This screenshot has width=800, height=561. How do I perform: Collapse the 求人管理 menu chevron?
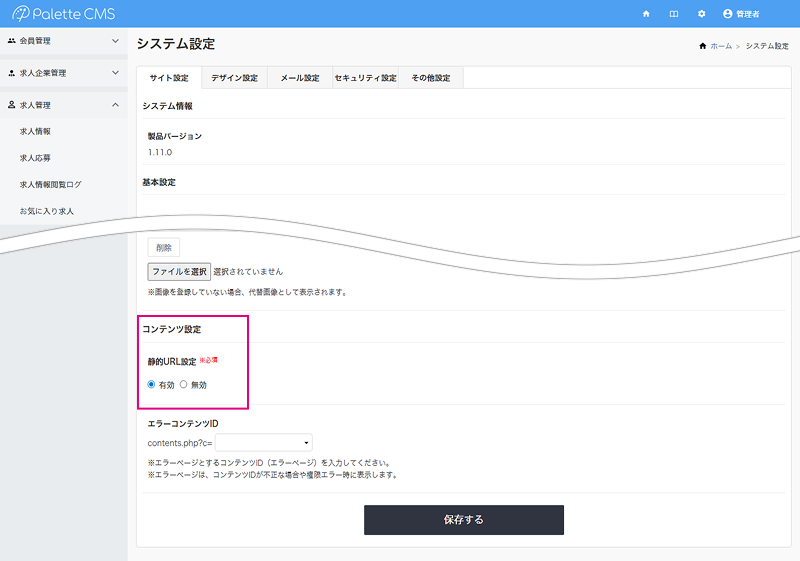tap(115, 105)
